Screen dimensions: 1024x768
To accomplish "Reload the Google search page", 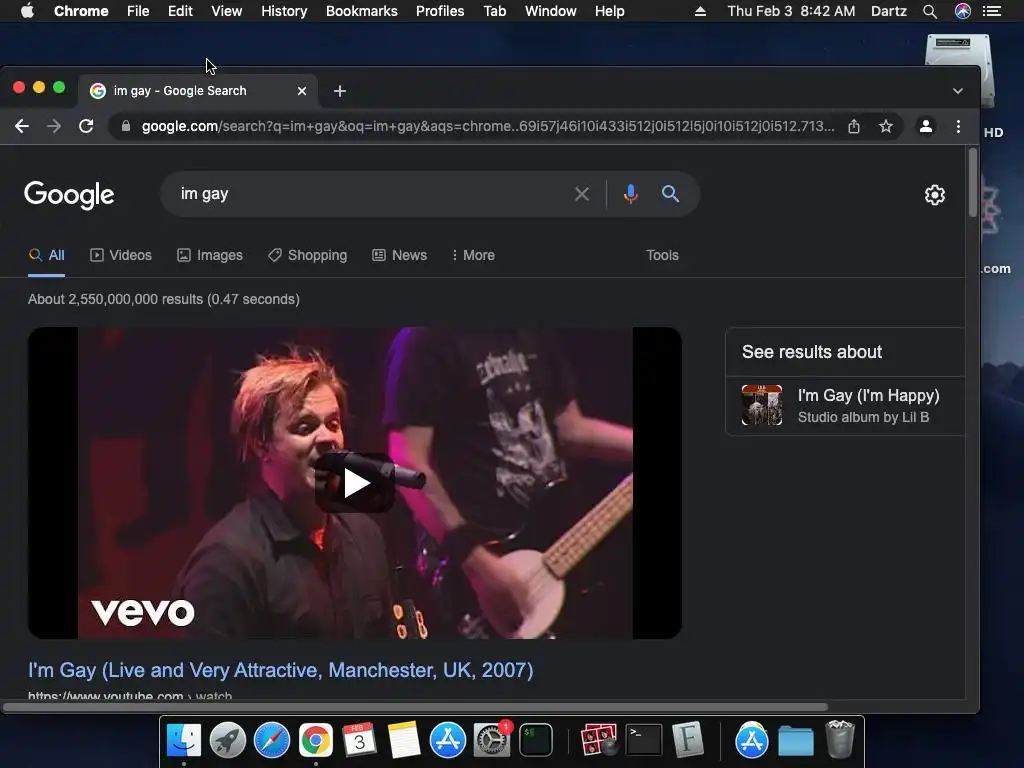I will [86, 126].
